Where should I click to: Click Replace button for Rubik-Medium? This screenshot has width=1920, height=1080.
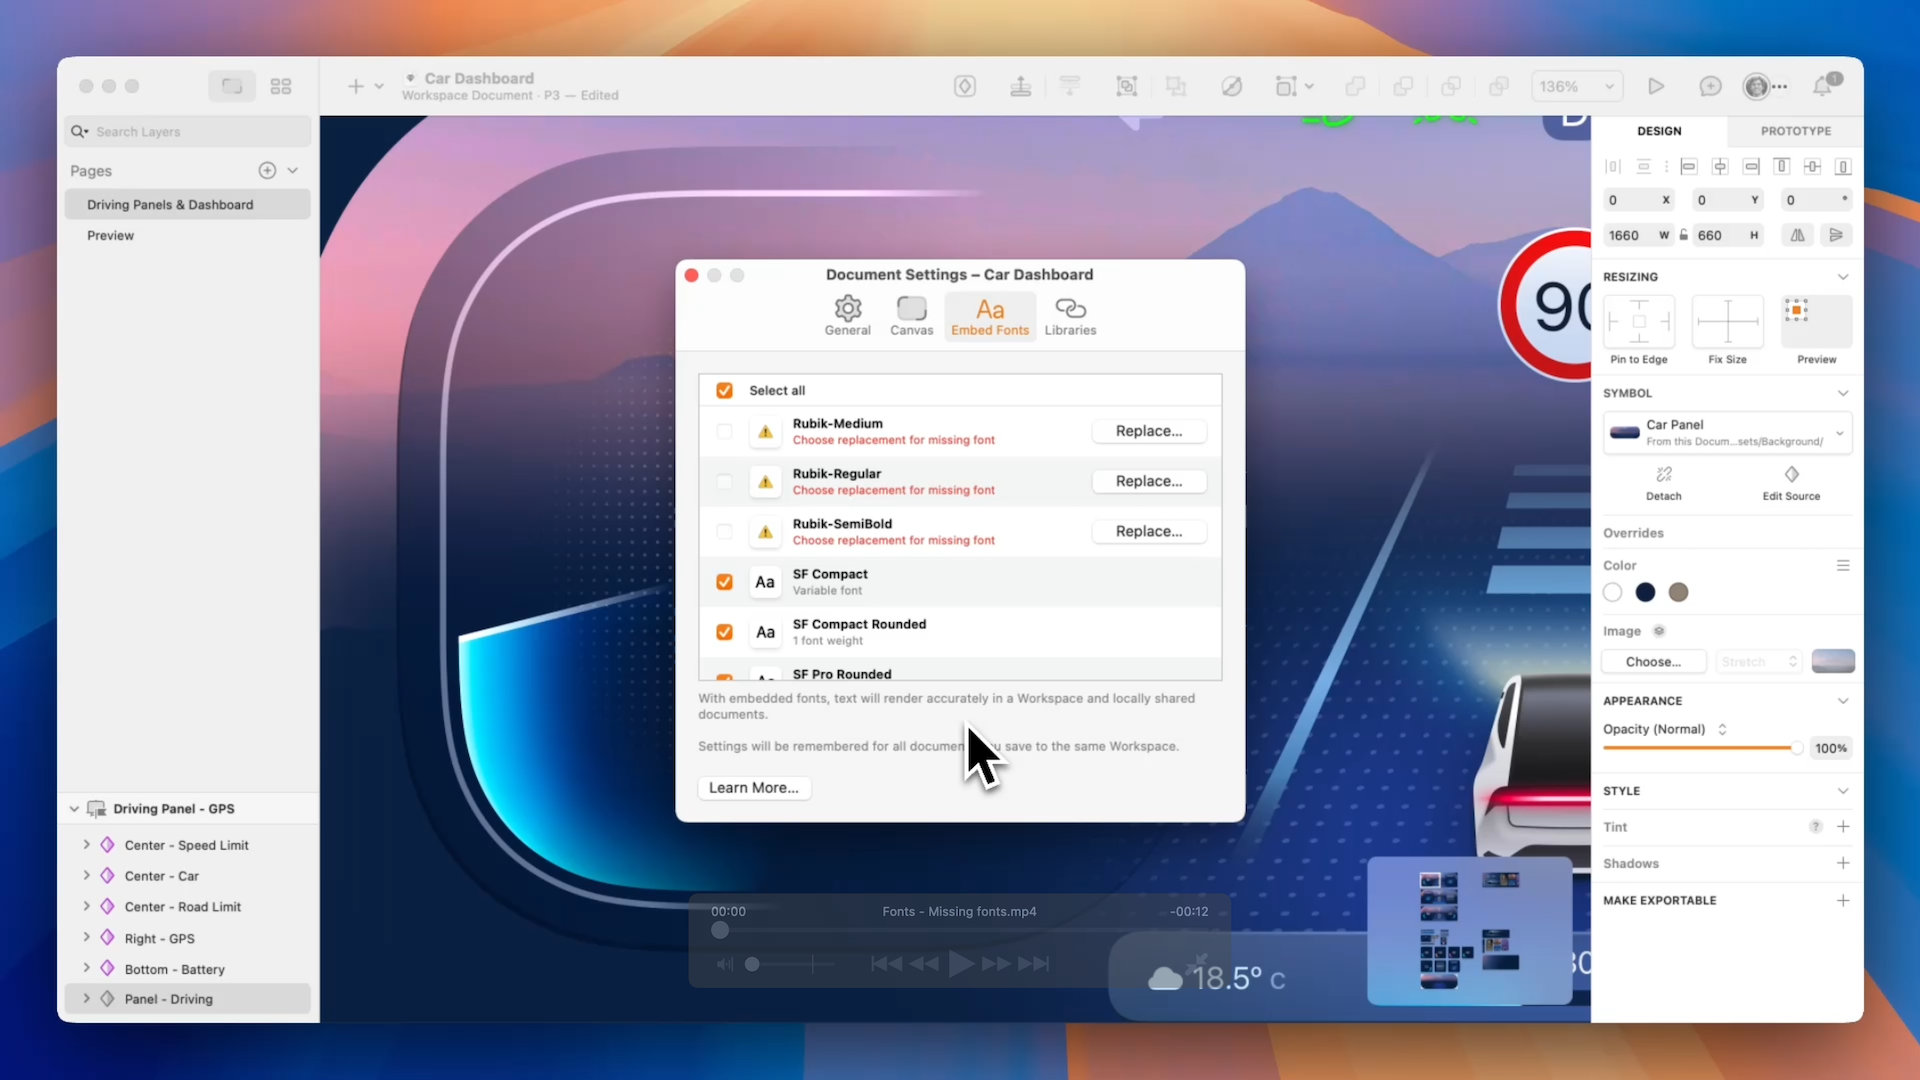(1148, 431)
